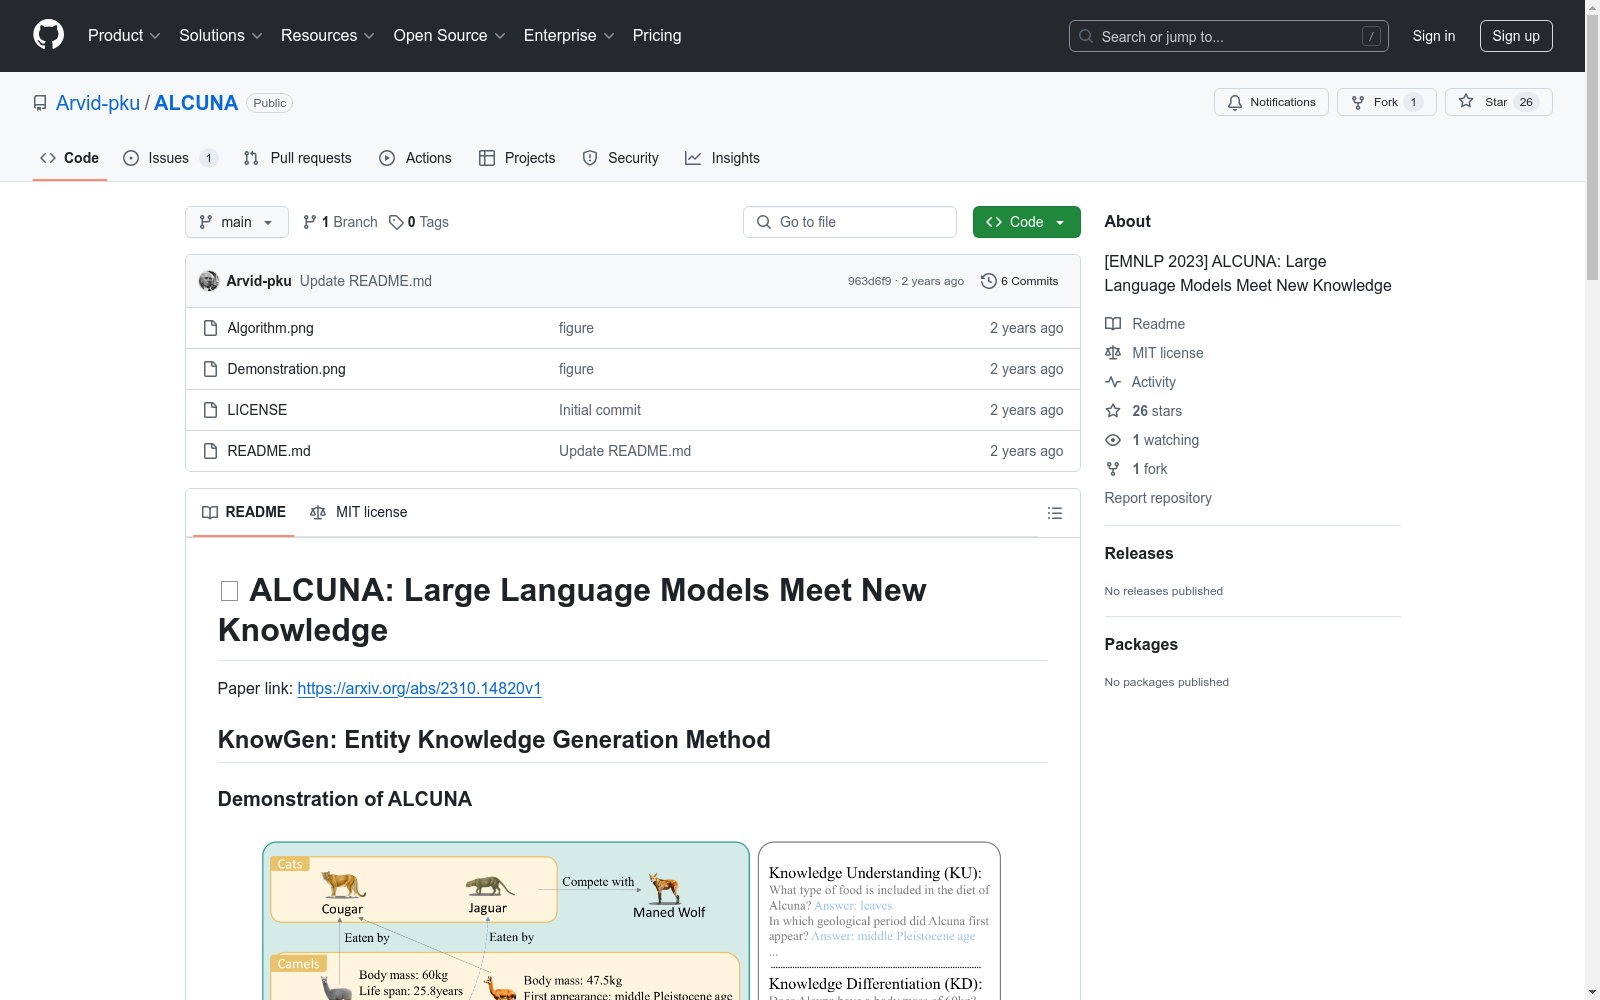Viewport: 1600px width, 1000px height.
Task: Open the Projects tab
Action: pos(517,158)
